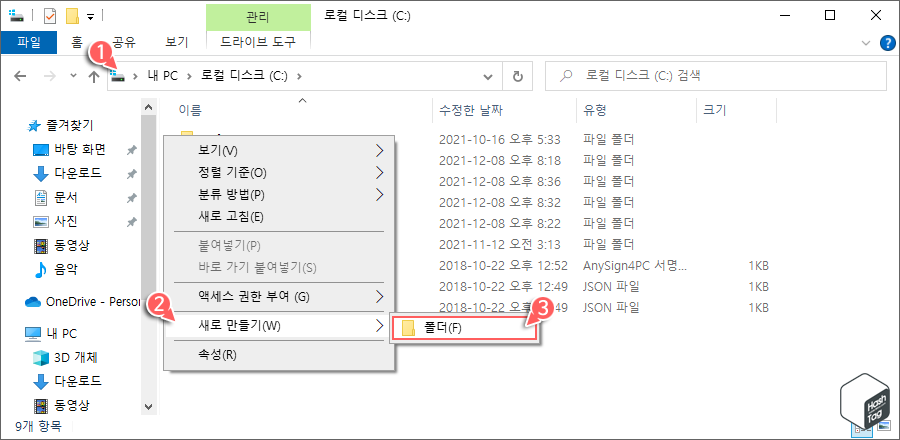The width and height of the screenshot is (900, 440).
Task: Open pinned 다운로드 under 즐겨찾기
Action: [77, 173]
